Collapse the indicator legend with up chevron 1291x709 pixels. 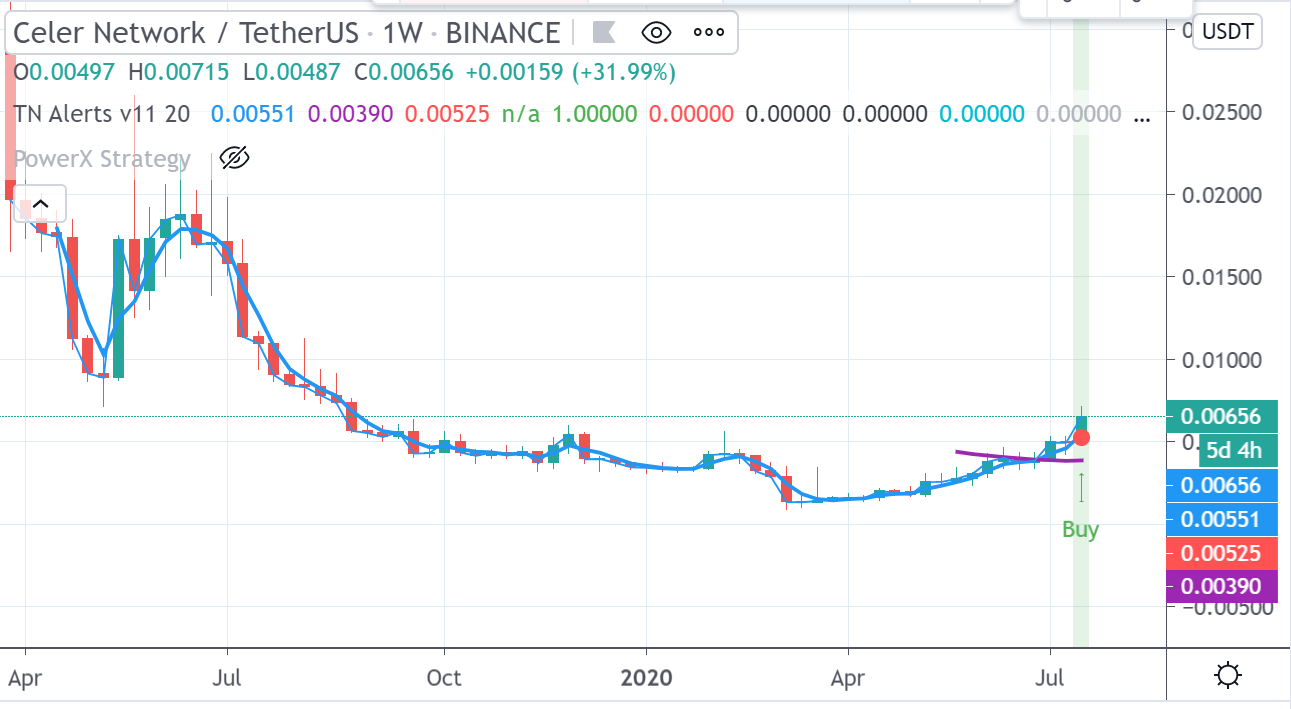click(x=39, y=205)
